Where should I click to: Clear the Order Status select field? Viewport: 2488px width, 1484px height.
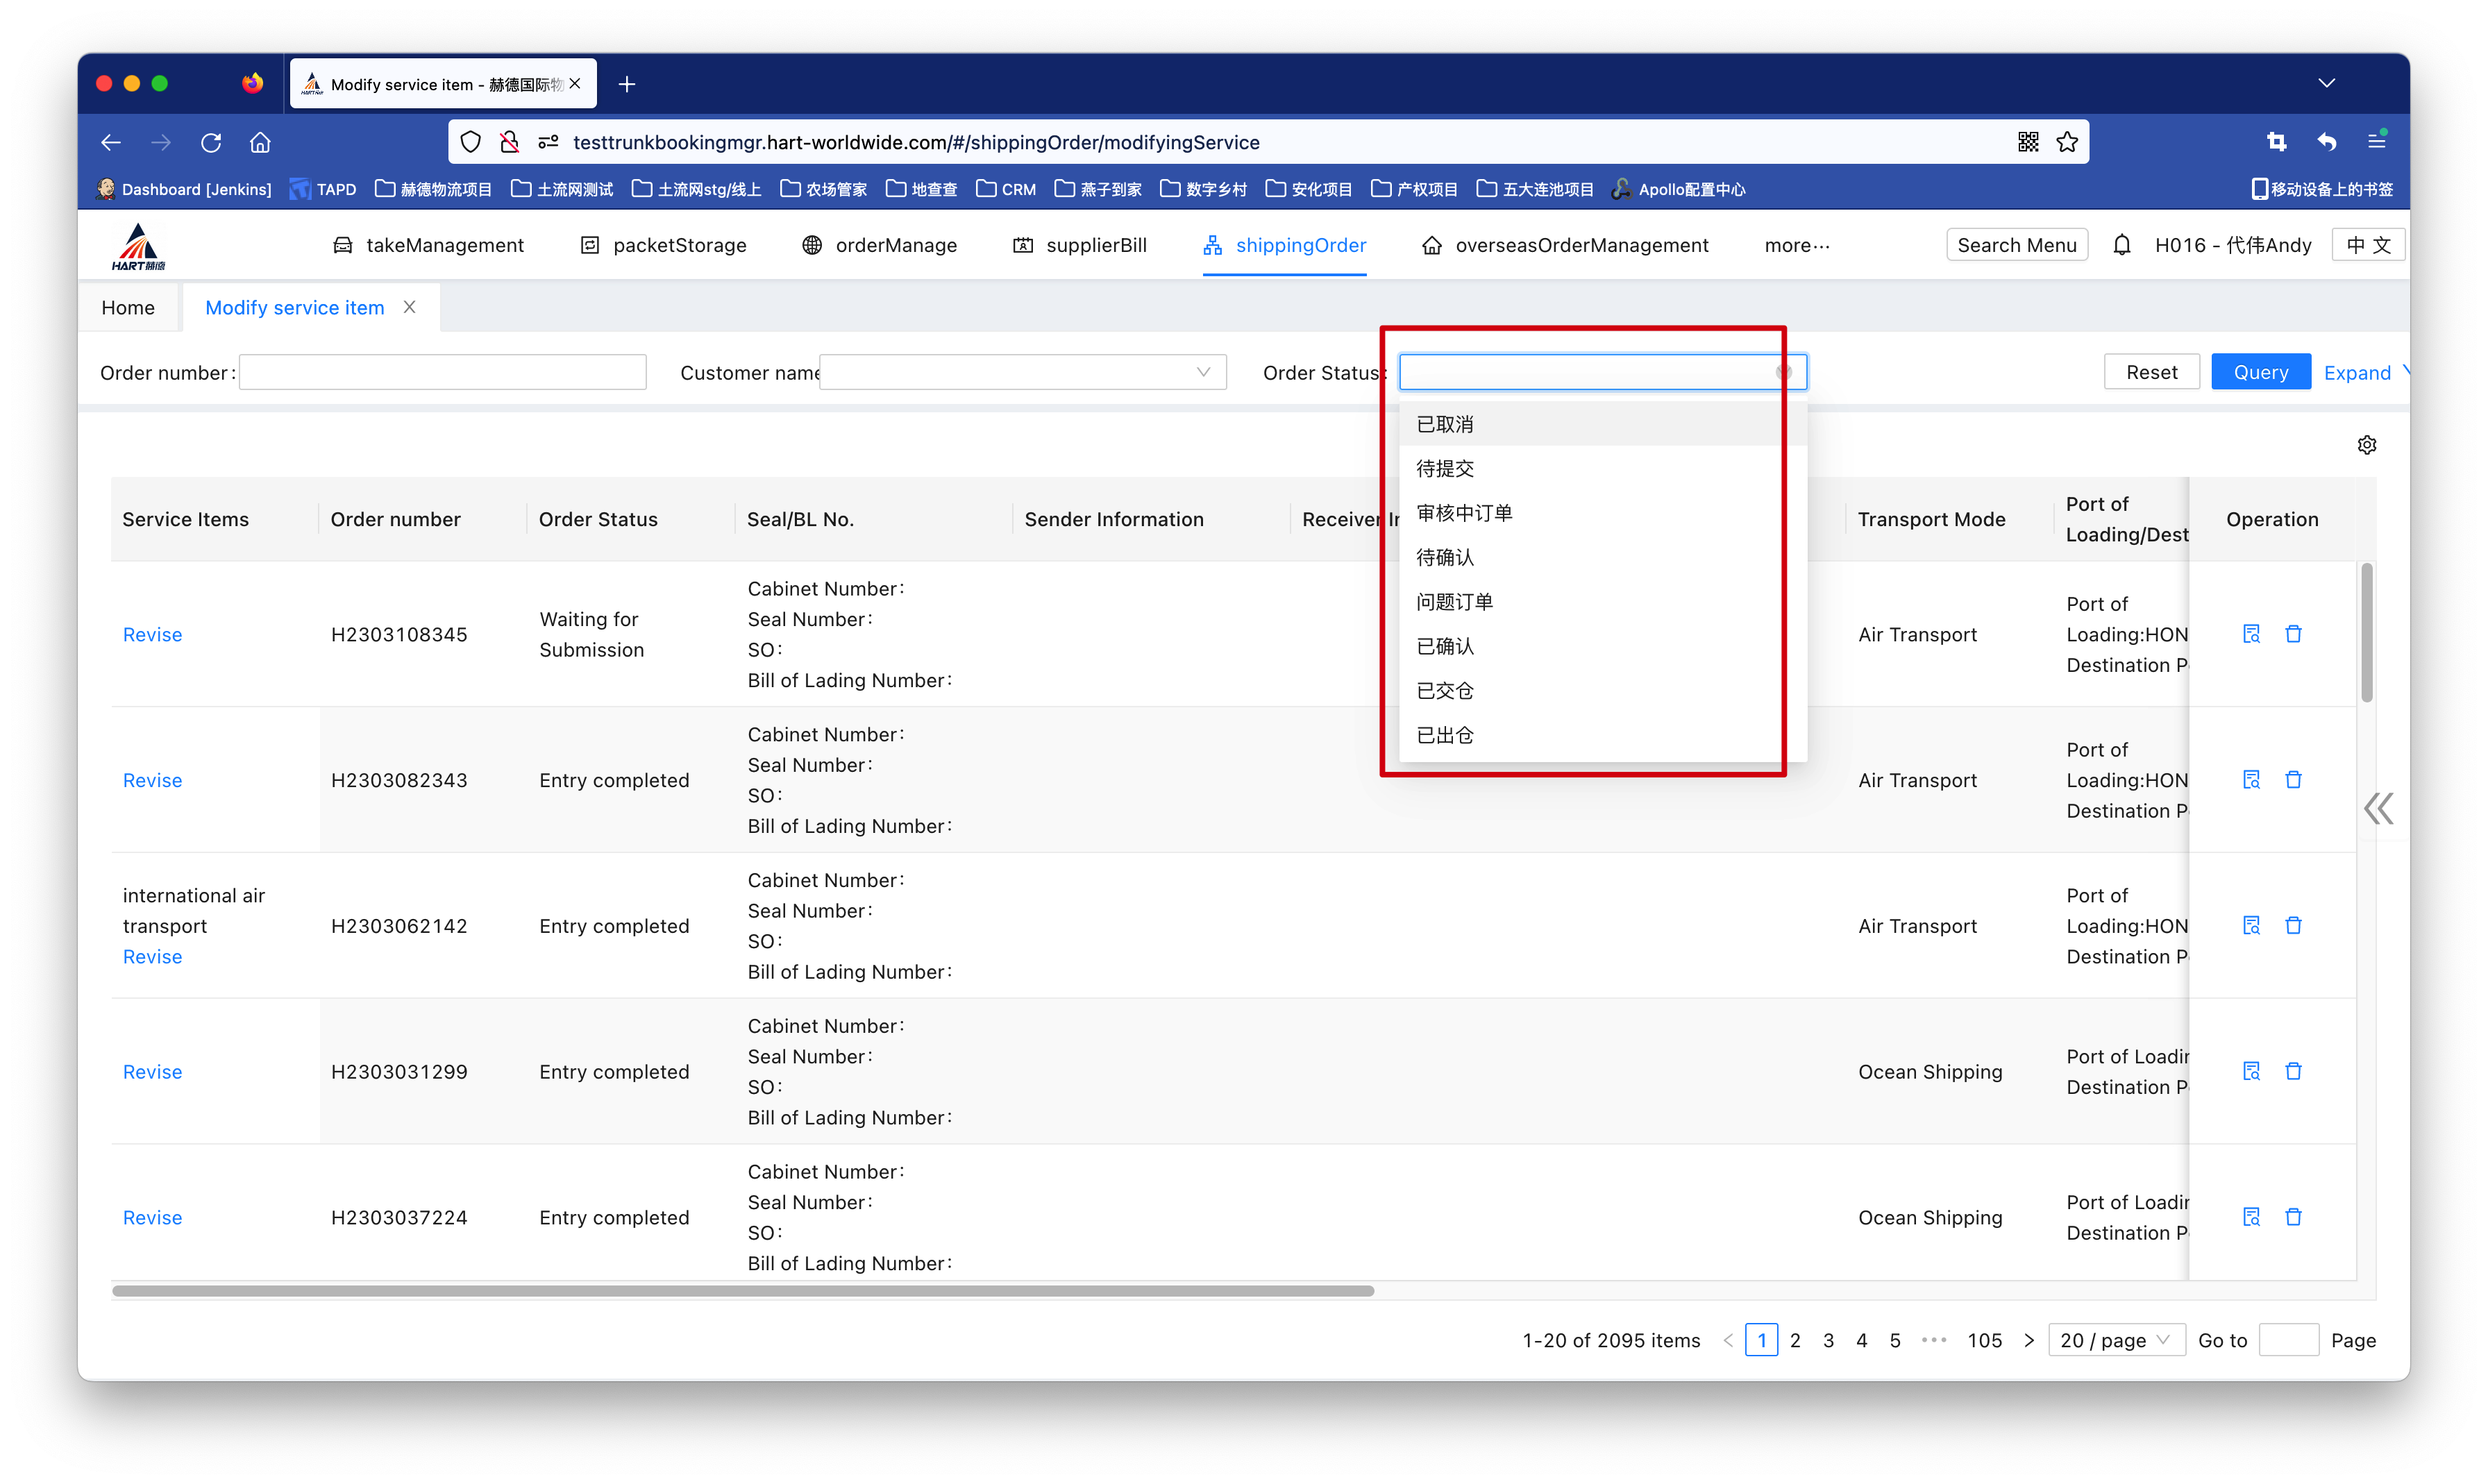[1783, 372]
